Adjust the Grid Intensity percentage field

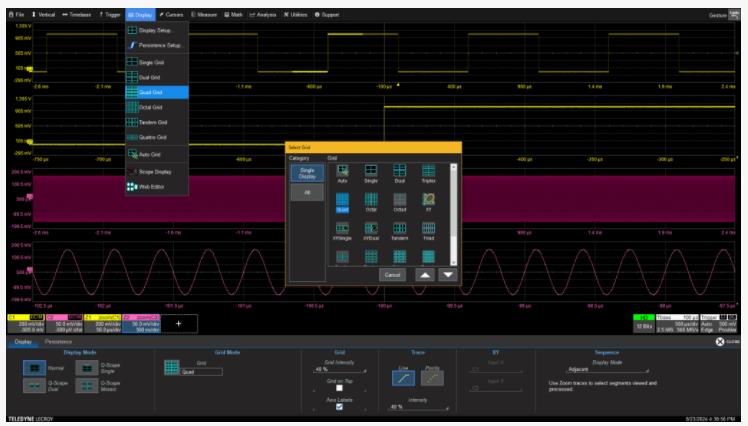pos(338,369)
